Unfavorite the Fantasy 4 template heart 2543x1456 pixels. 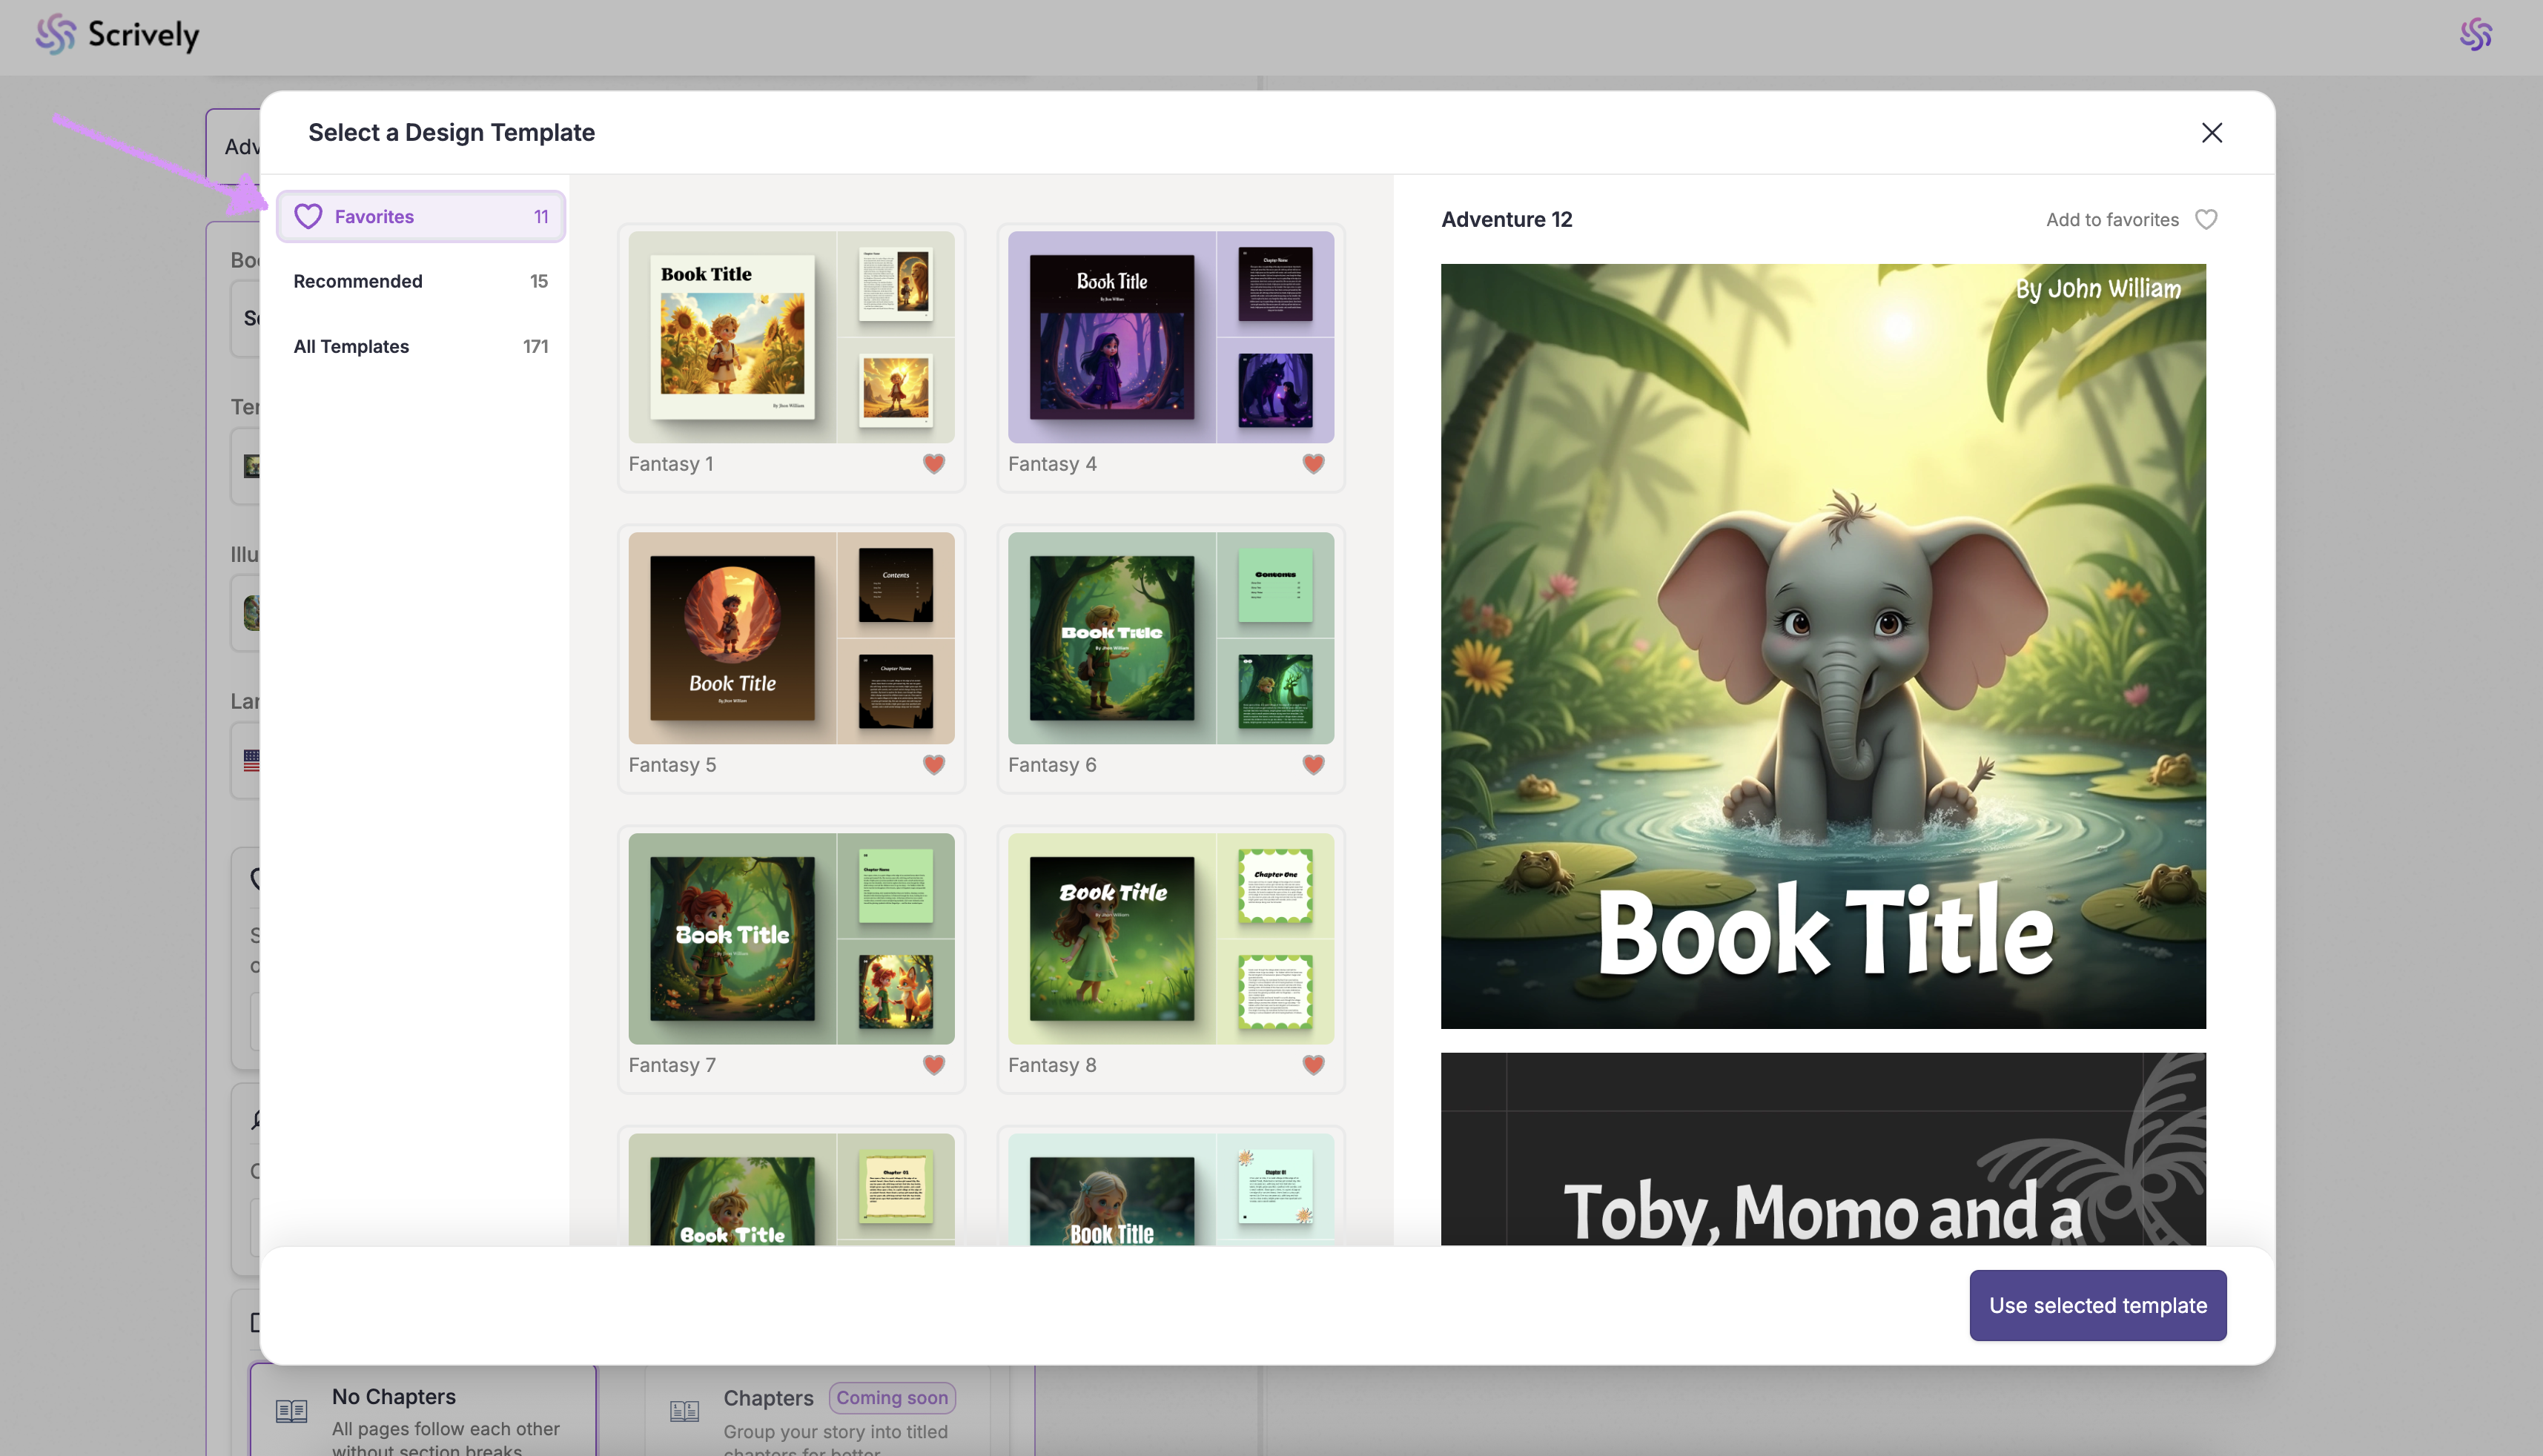(x=1313, y=464)
